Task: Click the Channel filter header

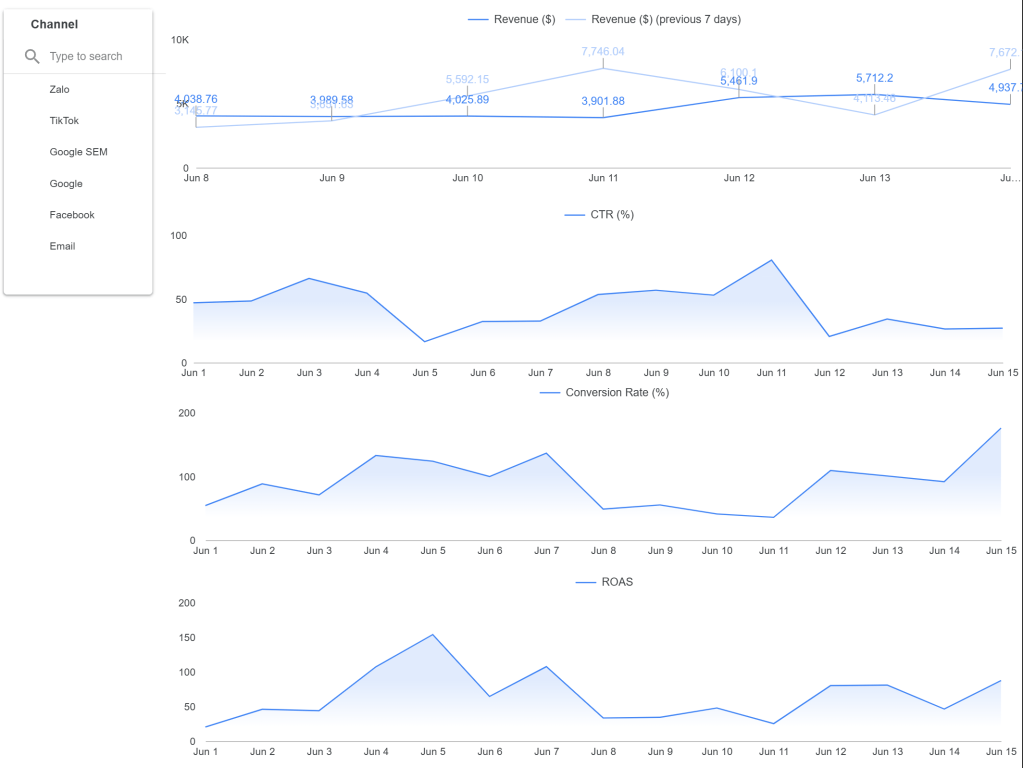Action: coord(54,24)
